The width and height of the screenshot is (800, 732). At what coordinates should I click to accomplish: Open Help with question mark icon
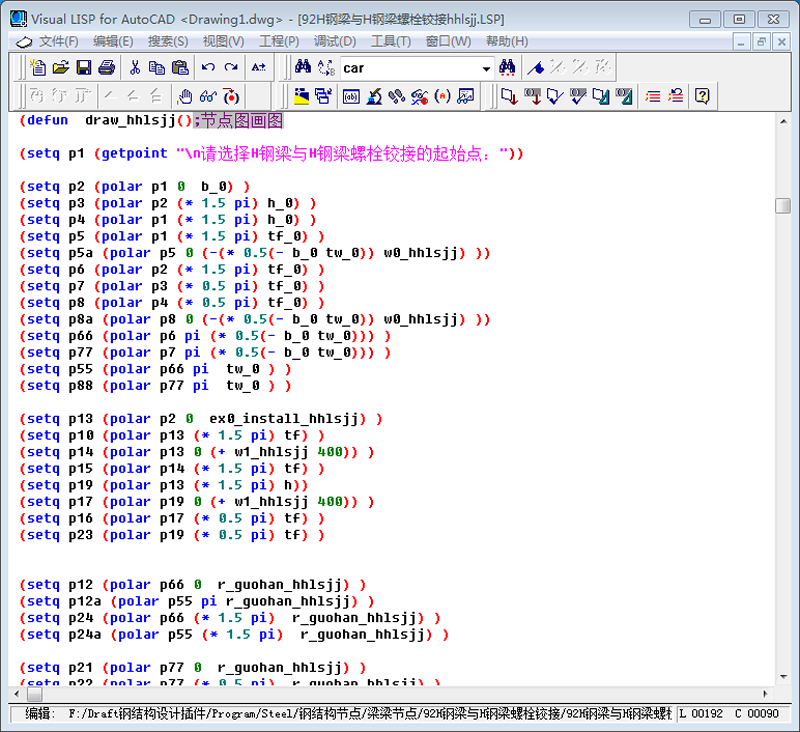coord(703,96)
